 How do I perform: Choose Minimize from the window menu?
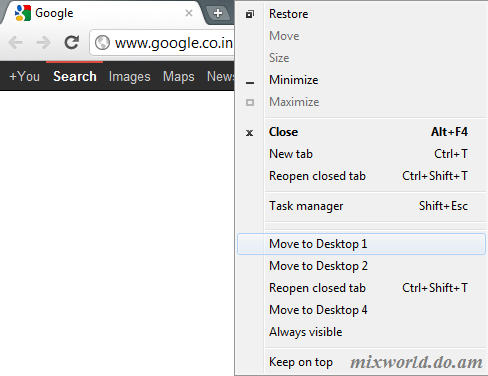(x=361, y=80)
